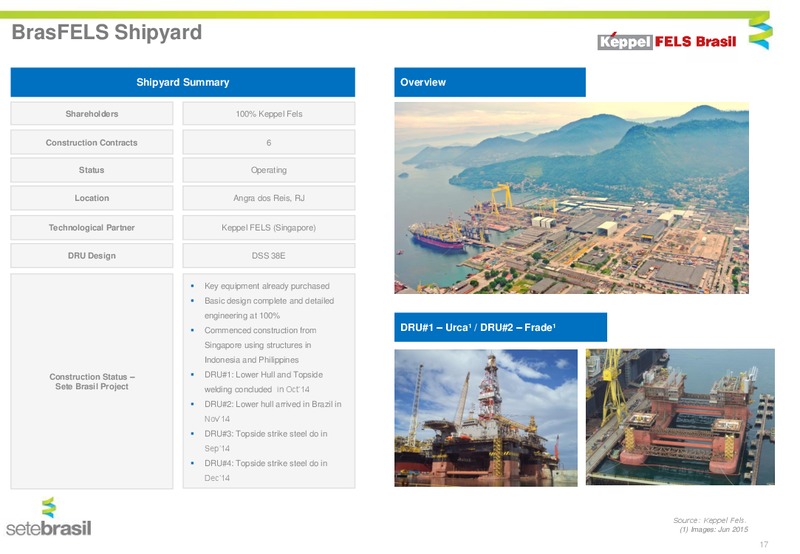800x554 pixels.
Task: Open the DRU#1 Urca drilling rig photo
Action: pos(486,418)
